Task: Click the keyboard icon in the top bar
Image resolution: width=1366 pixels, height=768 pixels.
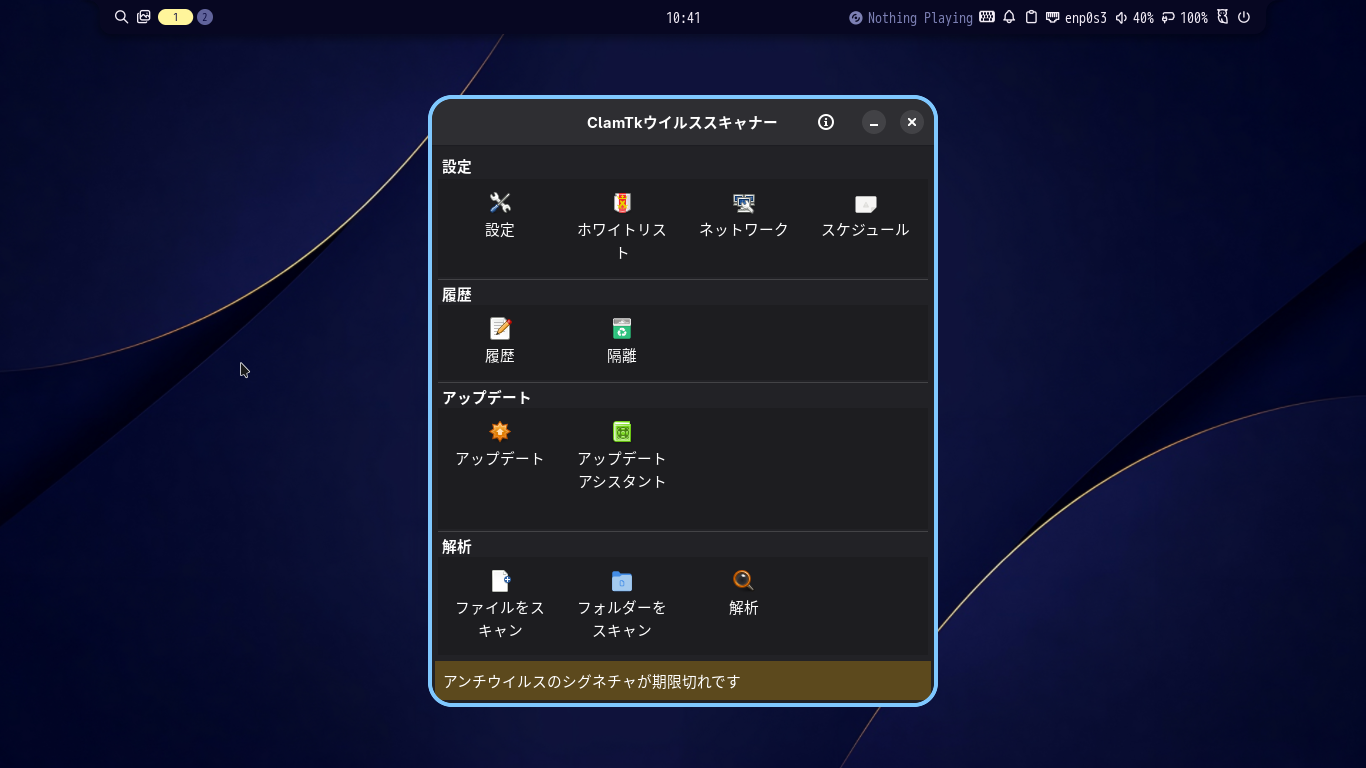Action: [x=987, y=17]
